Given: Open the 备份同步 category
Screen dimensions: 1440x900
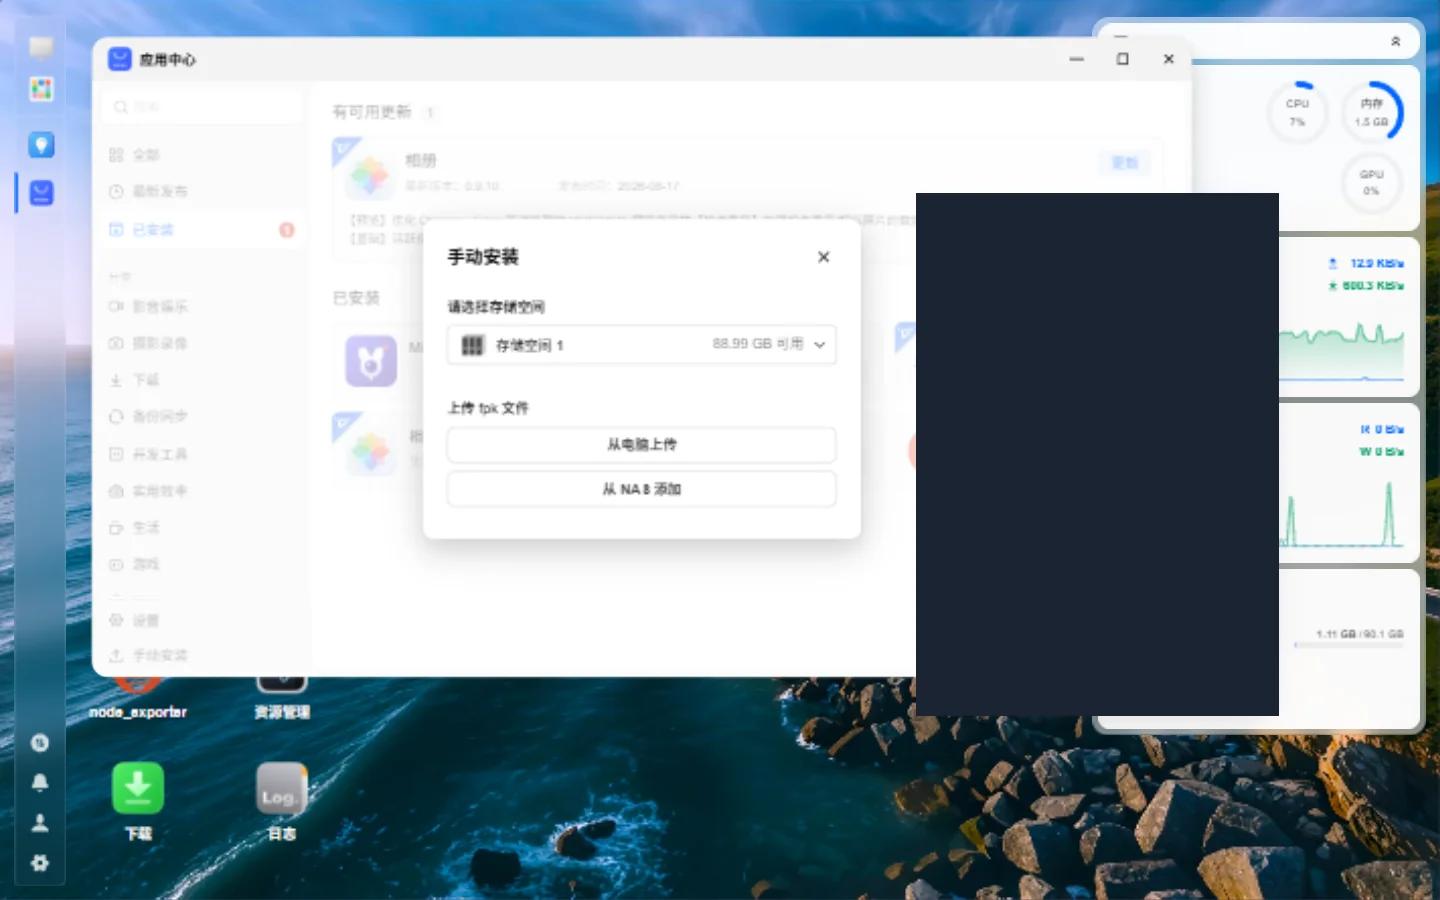Looking at the screenshot, I should pyautogui.click(x=202, y=416).
